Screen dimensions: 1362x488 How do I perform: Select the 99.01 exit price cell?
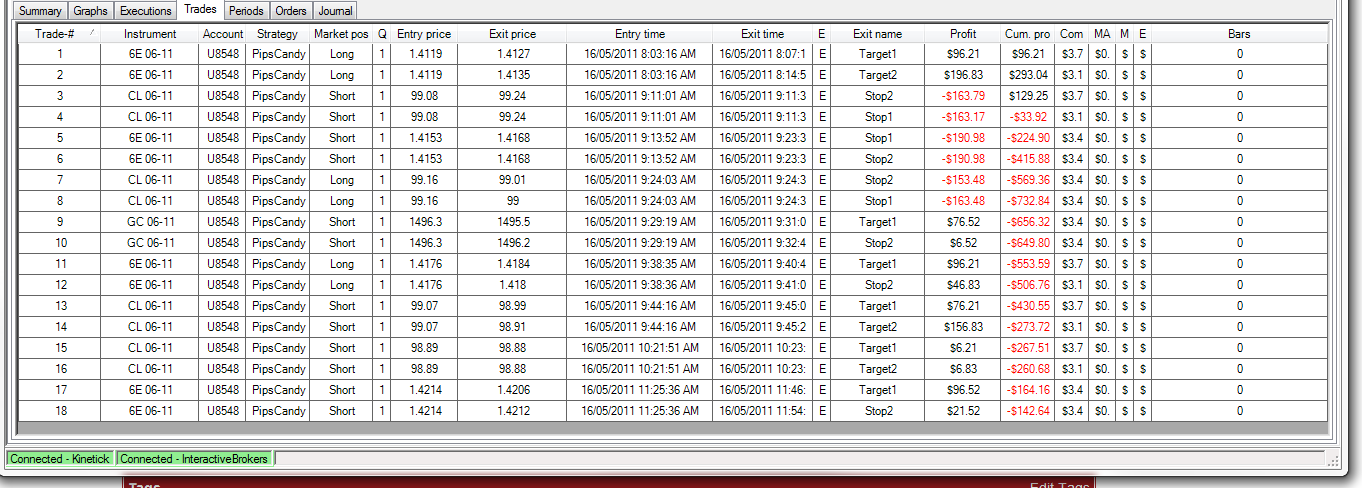[512, 180]
